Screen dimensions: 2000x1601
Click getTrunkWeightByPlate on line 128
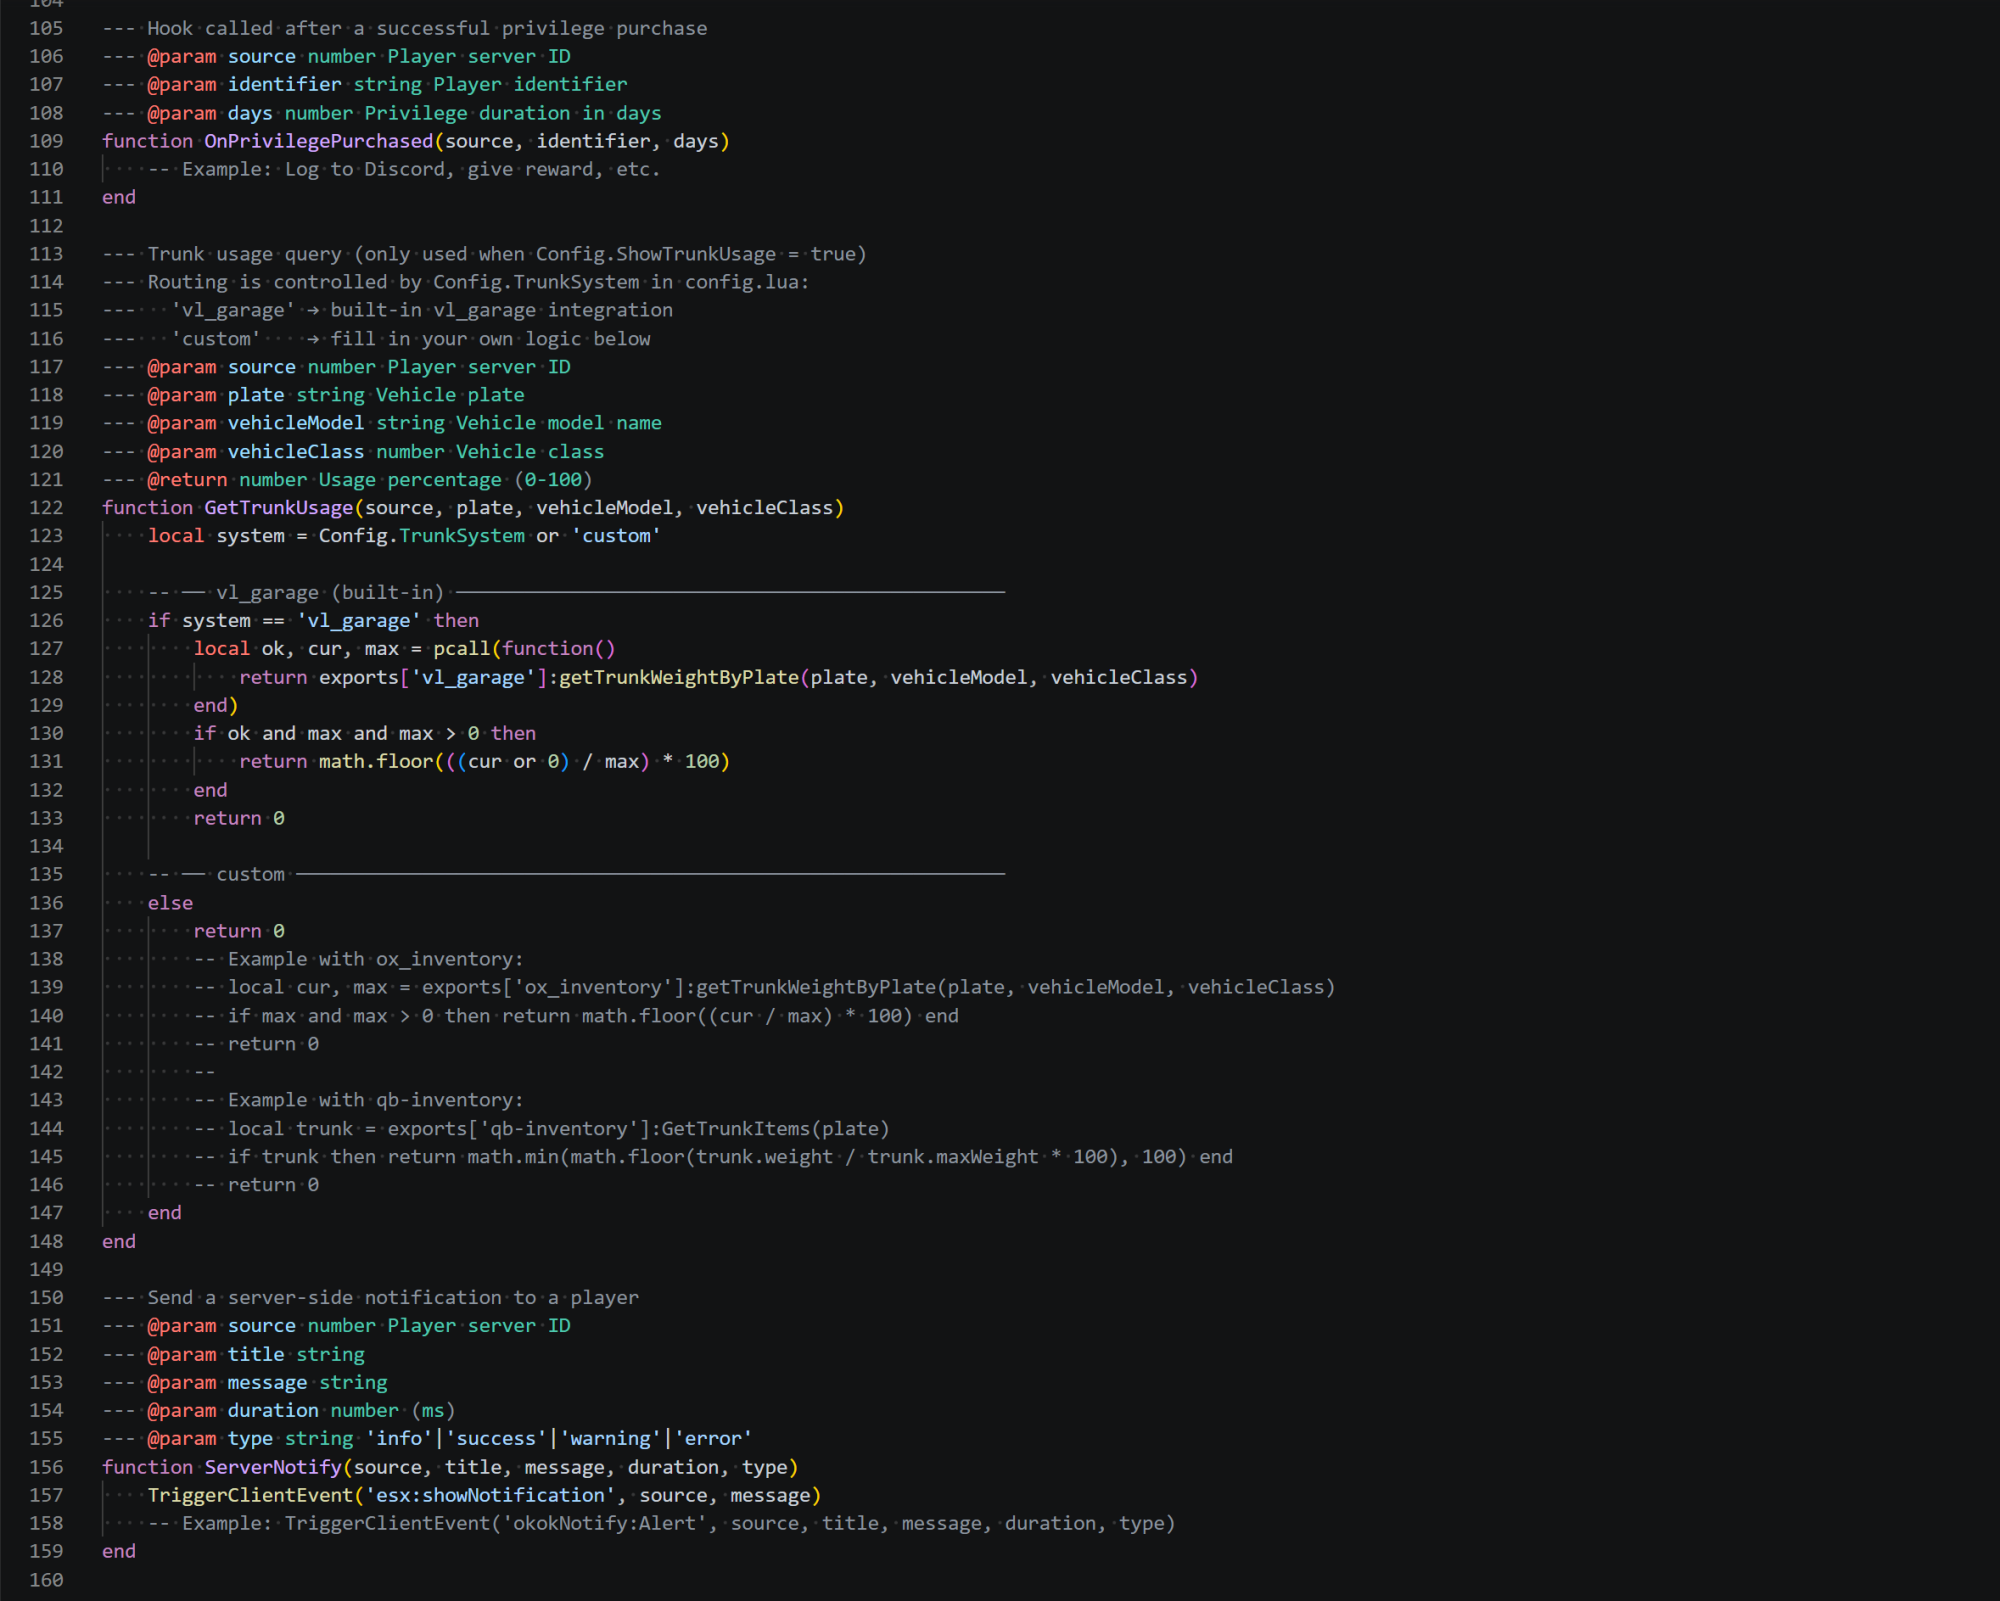click(678, 678)
